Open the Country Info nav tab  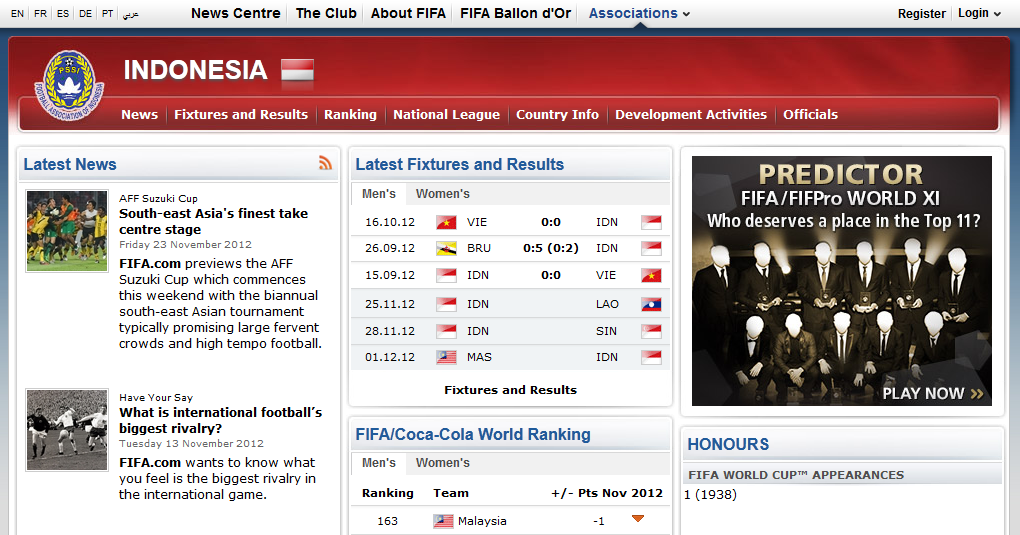(x=557, y=115)
